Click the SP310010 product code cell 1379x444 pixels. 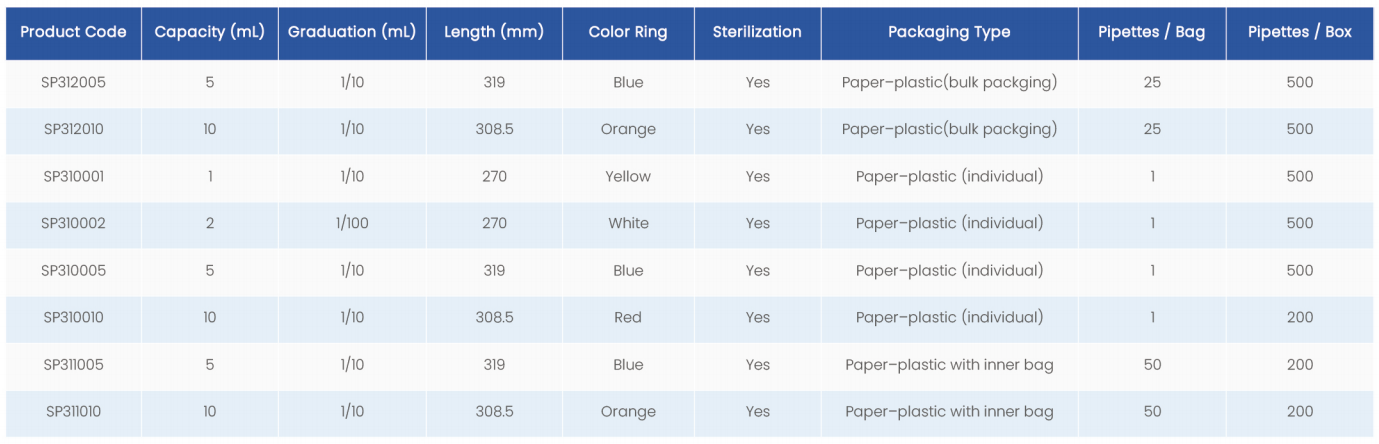(x=74, y=317)
